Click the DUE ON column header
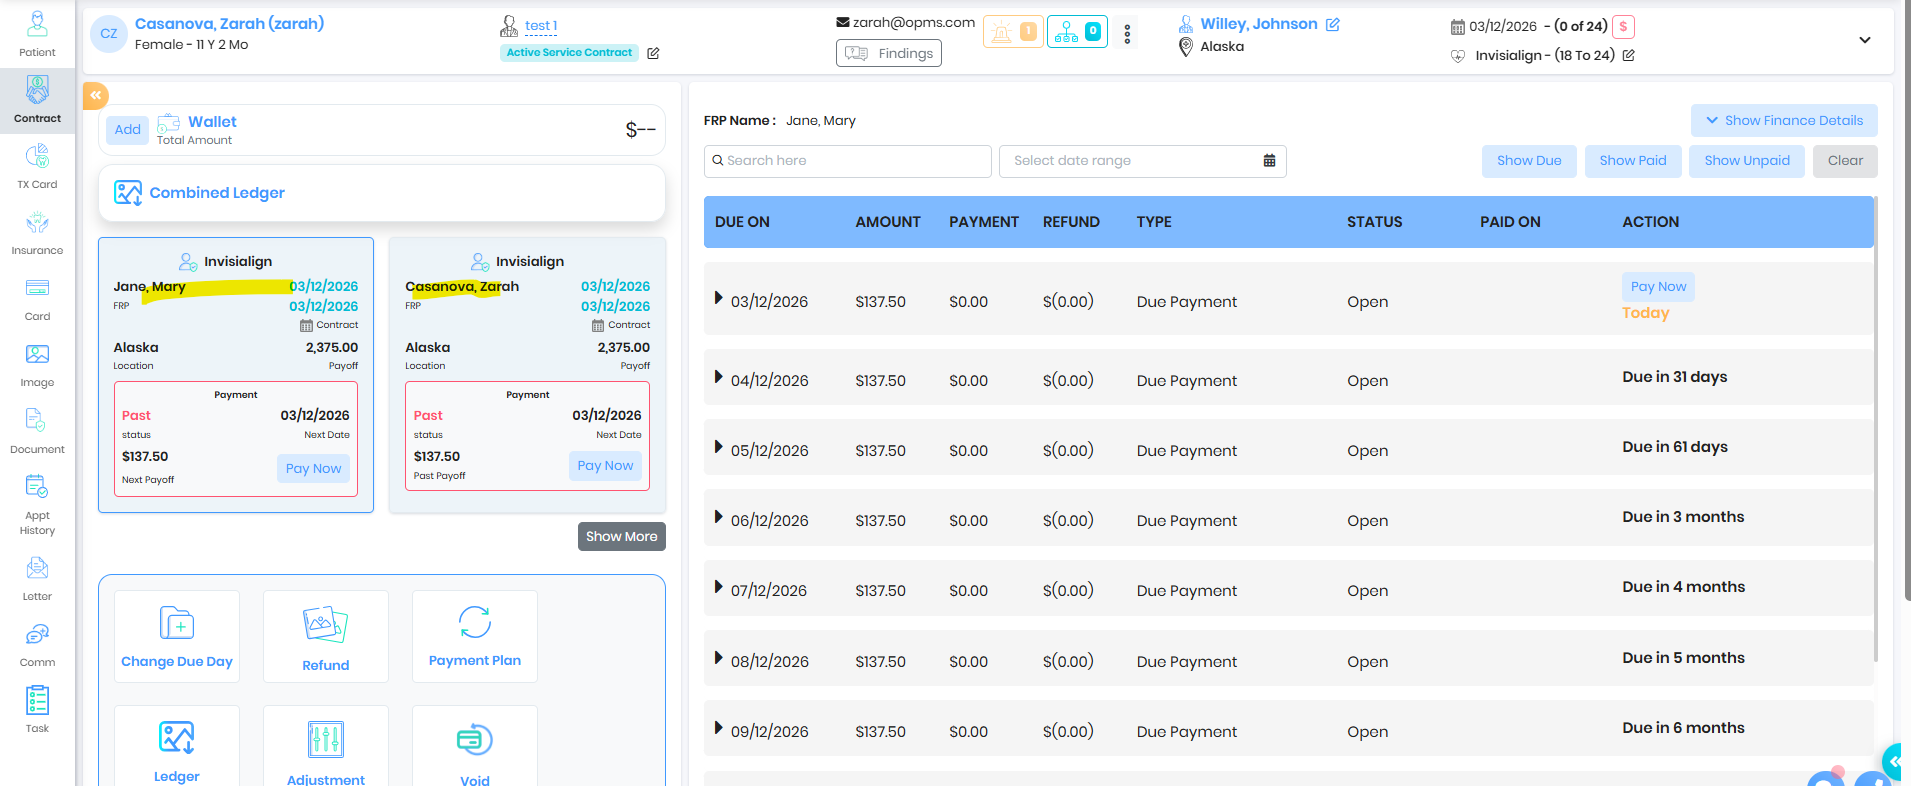Viewport: 1911px width, 786px height. (x=742, y=222)
